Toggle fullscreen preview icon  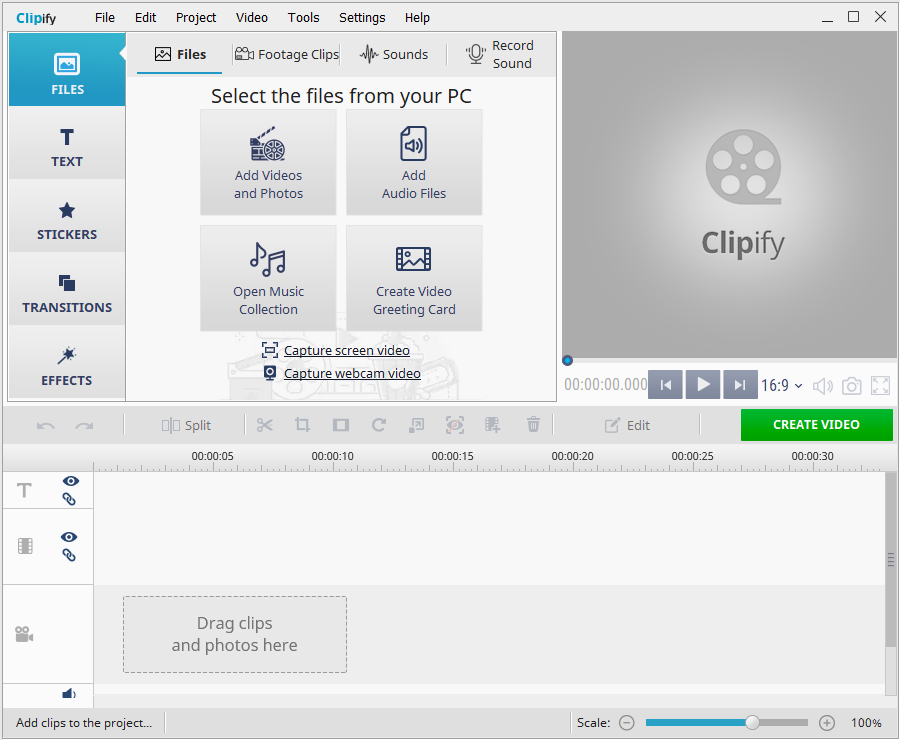pyautogui.click(x=880, y=386)
